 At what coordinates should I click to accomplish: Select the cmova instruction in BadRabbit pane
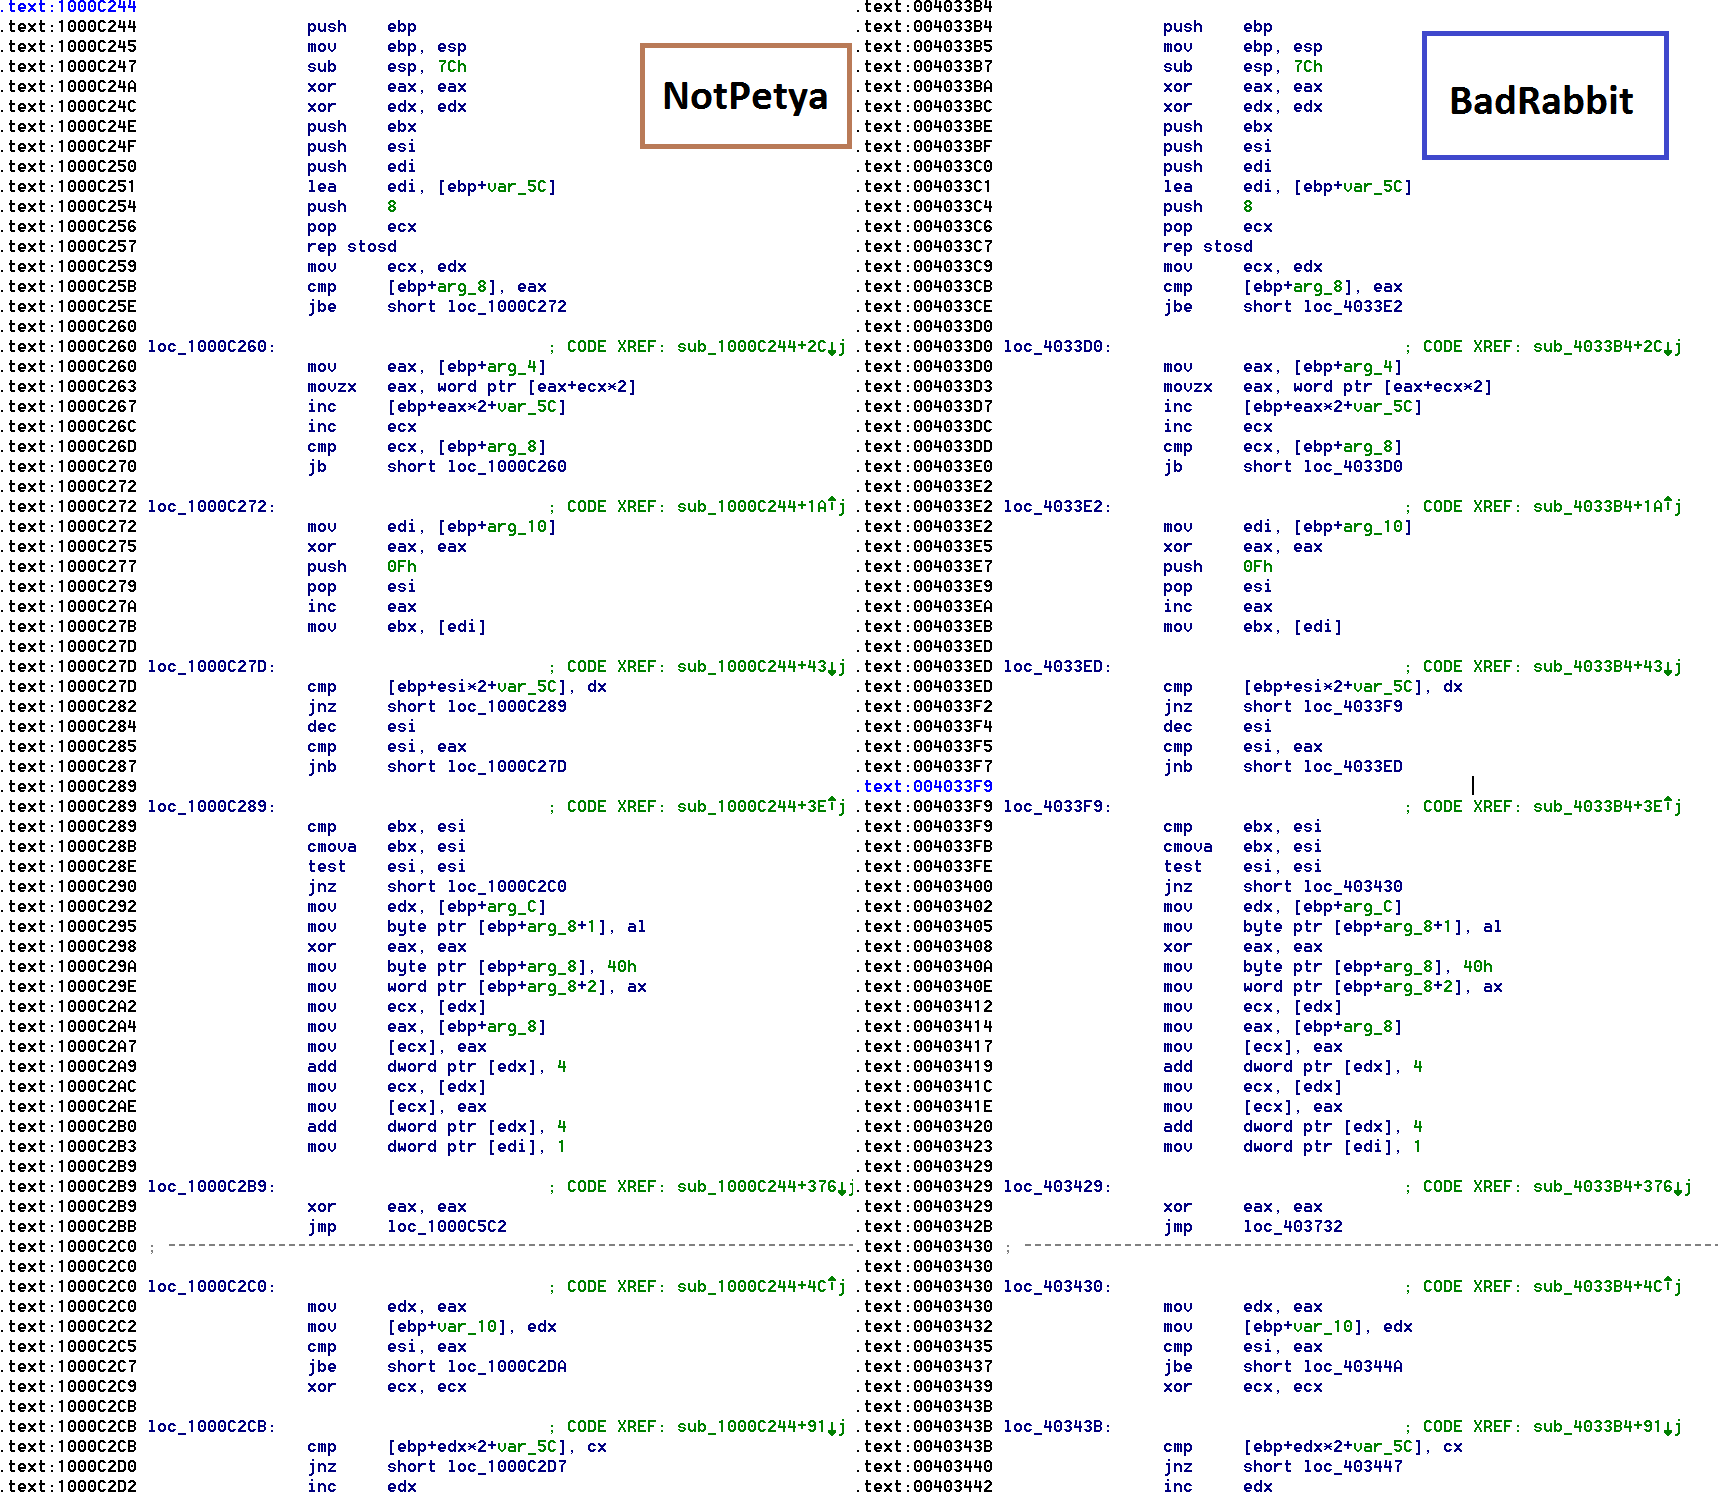[x=1187, y=847]
